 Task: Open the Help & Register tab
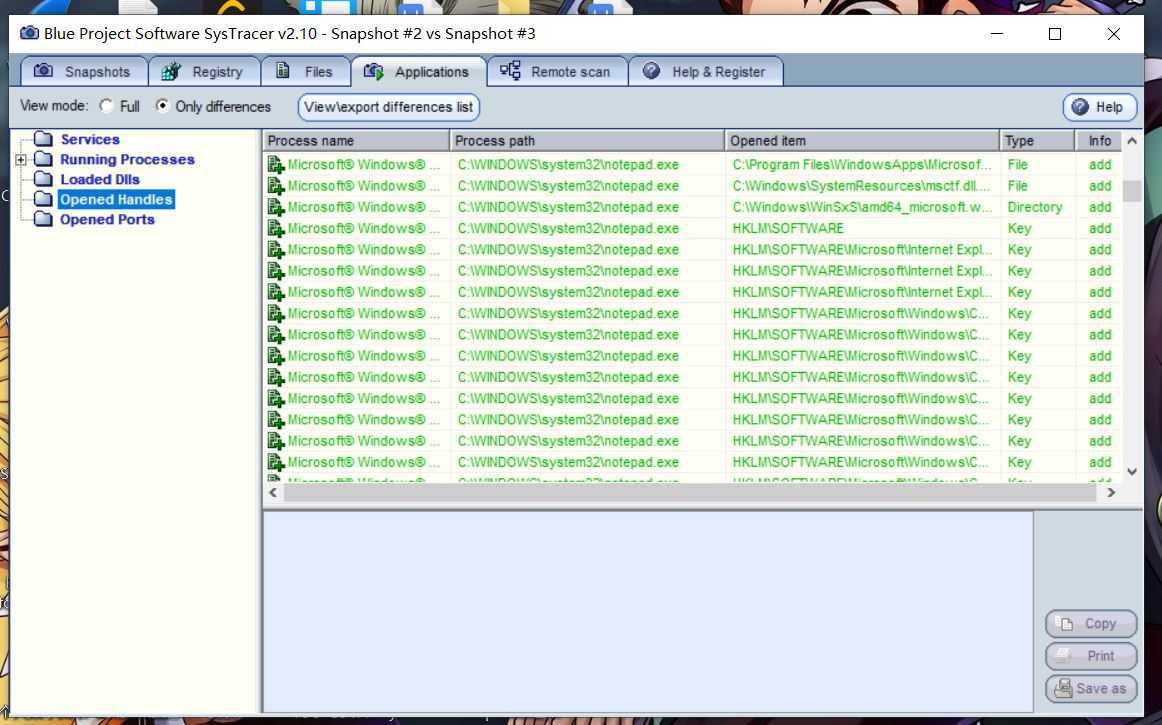coord(706,71)
